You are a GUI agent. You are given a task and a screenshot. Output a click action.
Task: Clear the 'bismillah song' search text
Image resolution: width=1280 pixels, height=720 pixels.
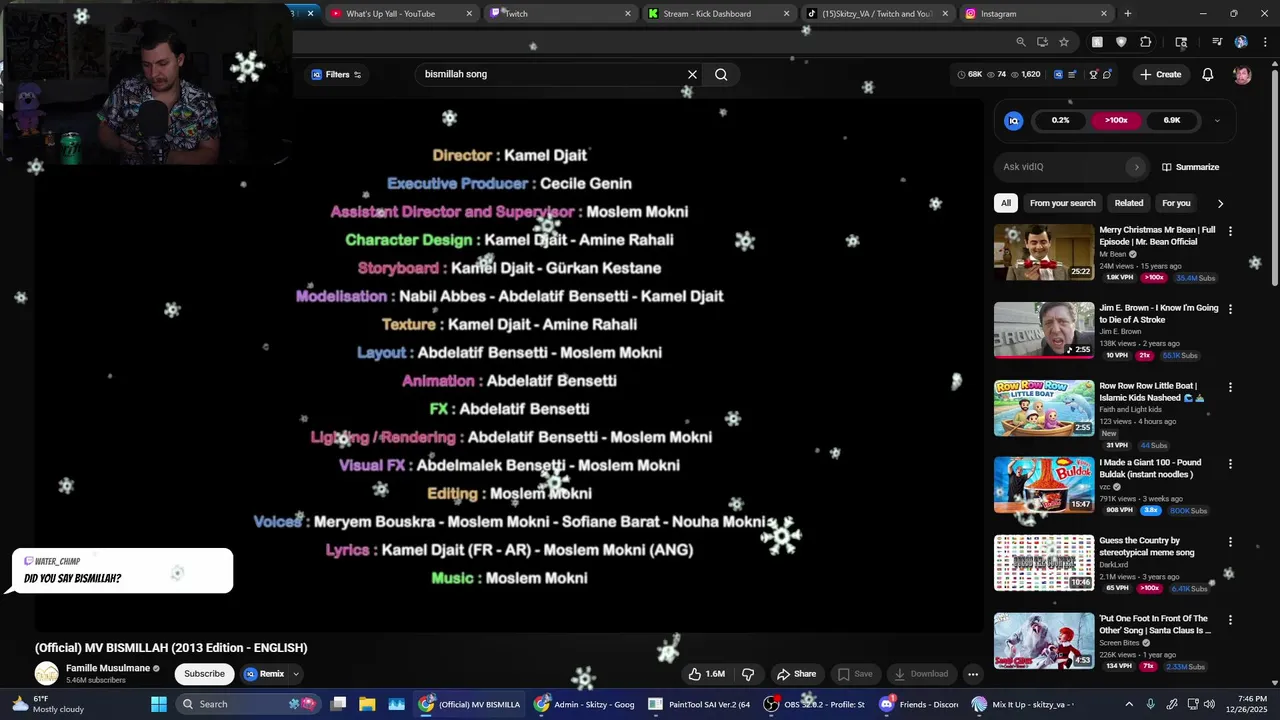click(692, 75)
